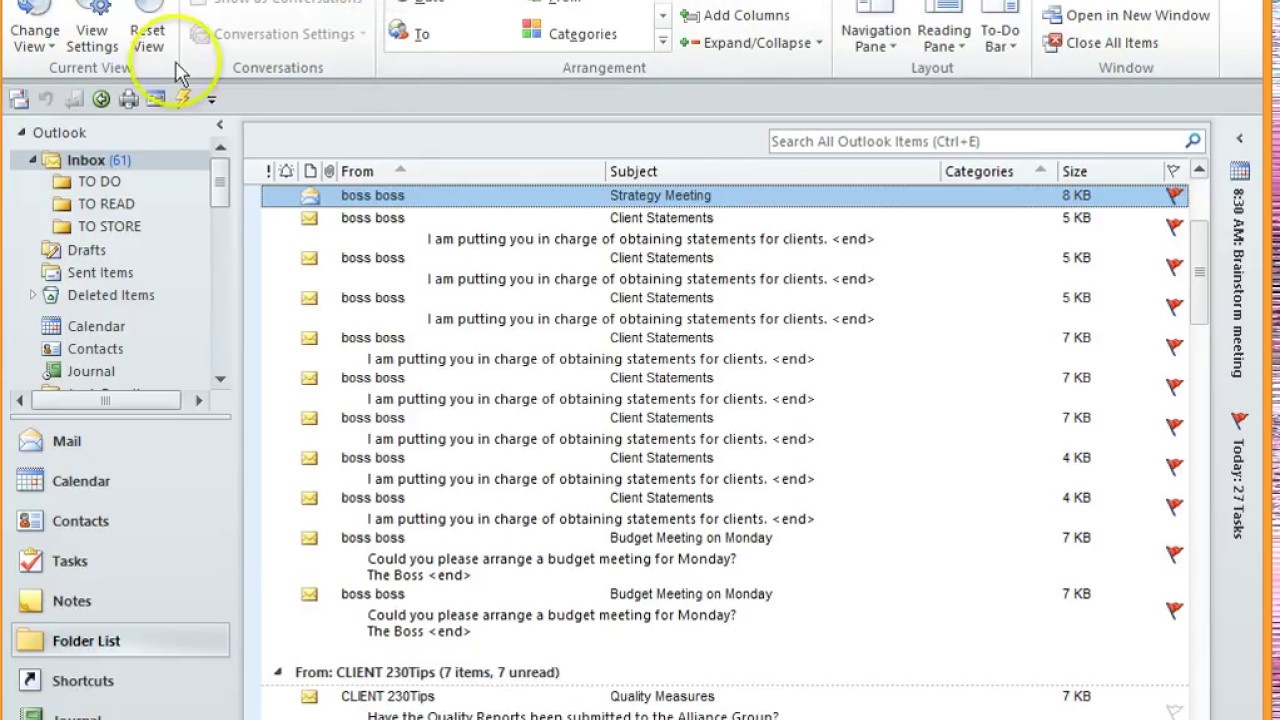Image resolution: width=1280 pixels, height=720 pixels.
Task: Open the Tasks navigation section
Action: coord(120,561)
